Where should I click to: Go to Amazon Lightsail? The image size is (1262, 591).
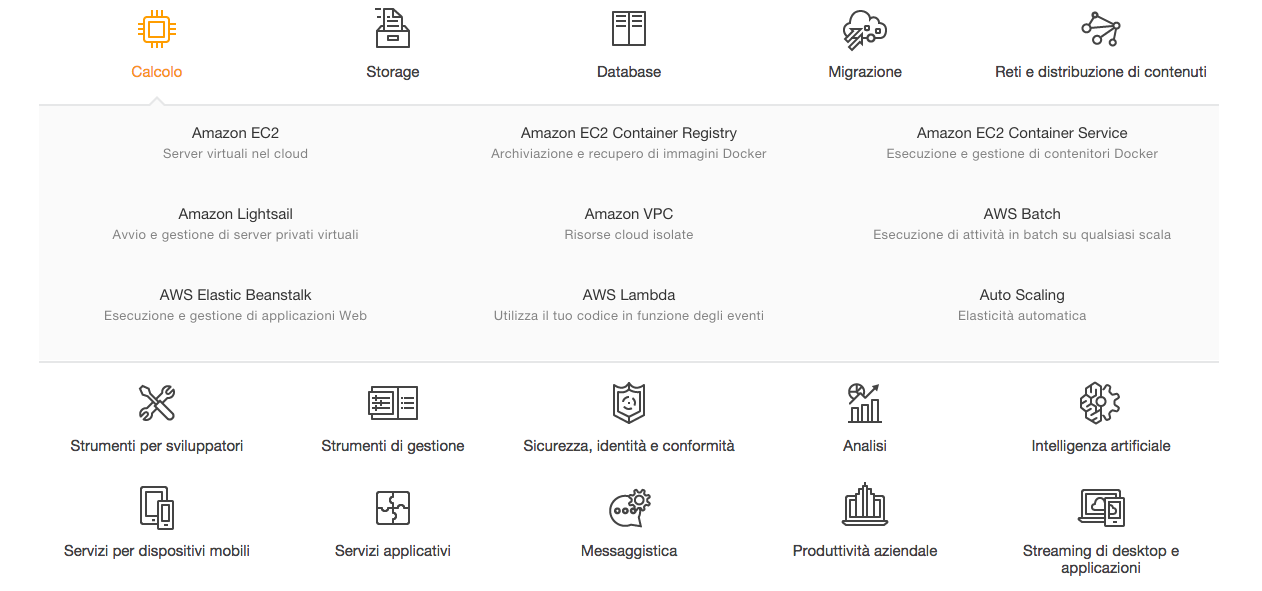235,214
